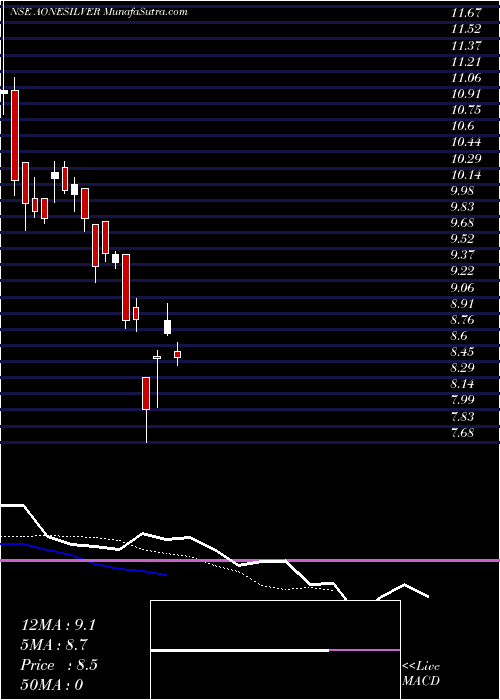Click the white candle just above 8.6
Viewport: 500px width, 700px height.
[x=167, y=327]
